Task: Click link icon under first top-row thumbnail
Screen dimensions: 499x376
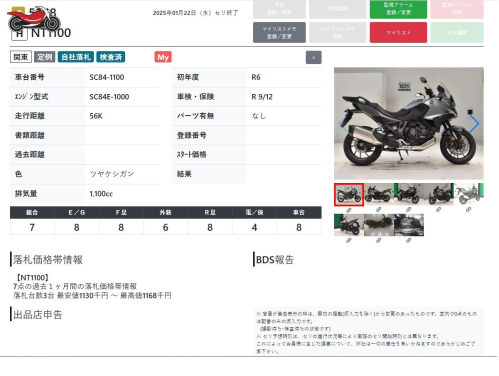Action: point(349,210)
